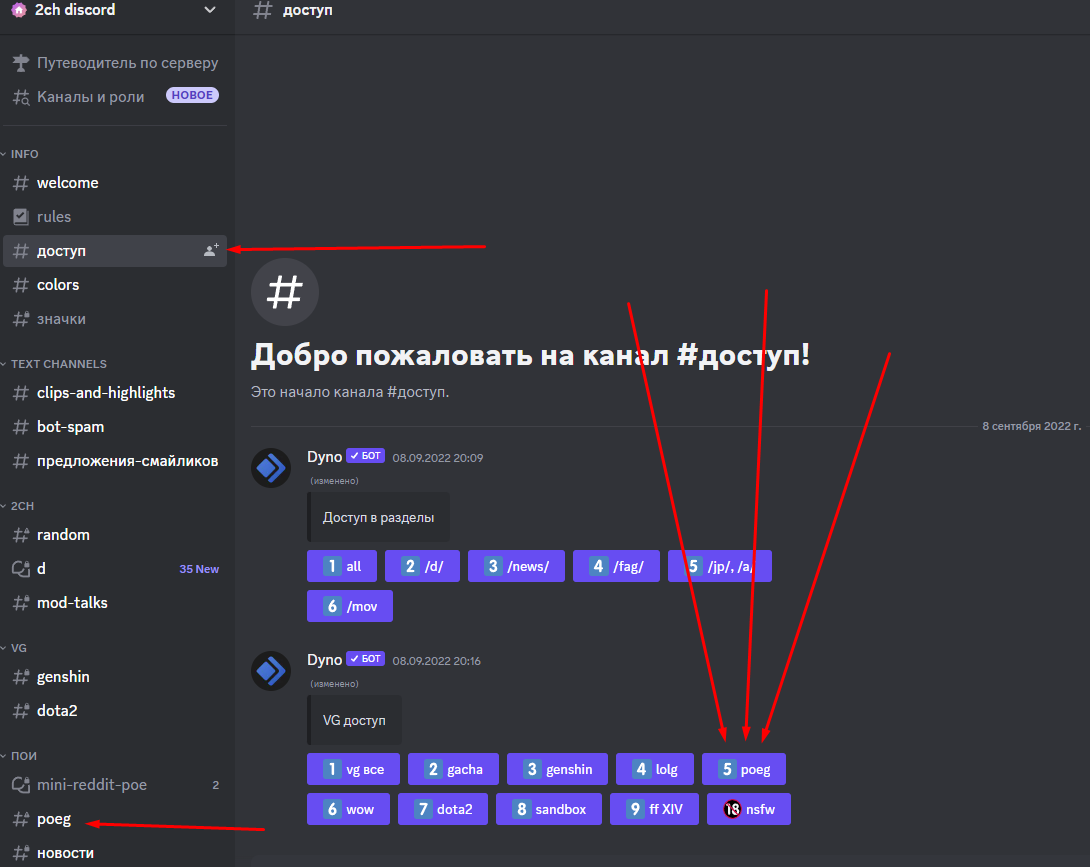Open the d forum channel
Viewport: 1090px width, 867px height.
click(x=115, y=569)
